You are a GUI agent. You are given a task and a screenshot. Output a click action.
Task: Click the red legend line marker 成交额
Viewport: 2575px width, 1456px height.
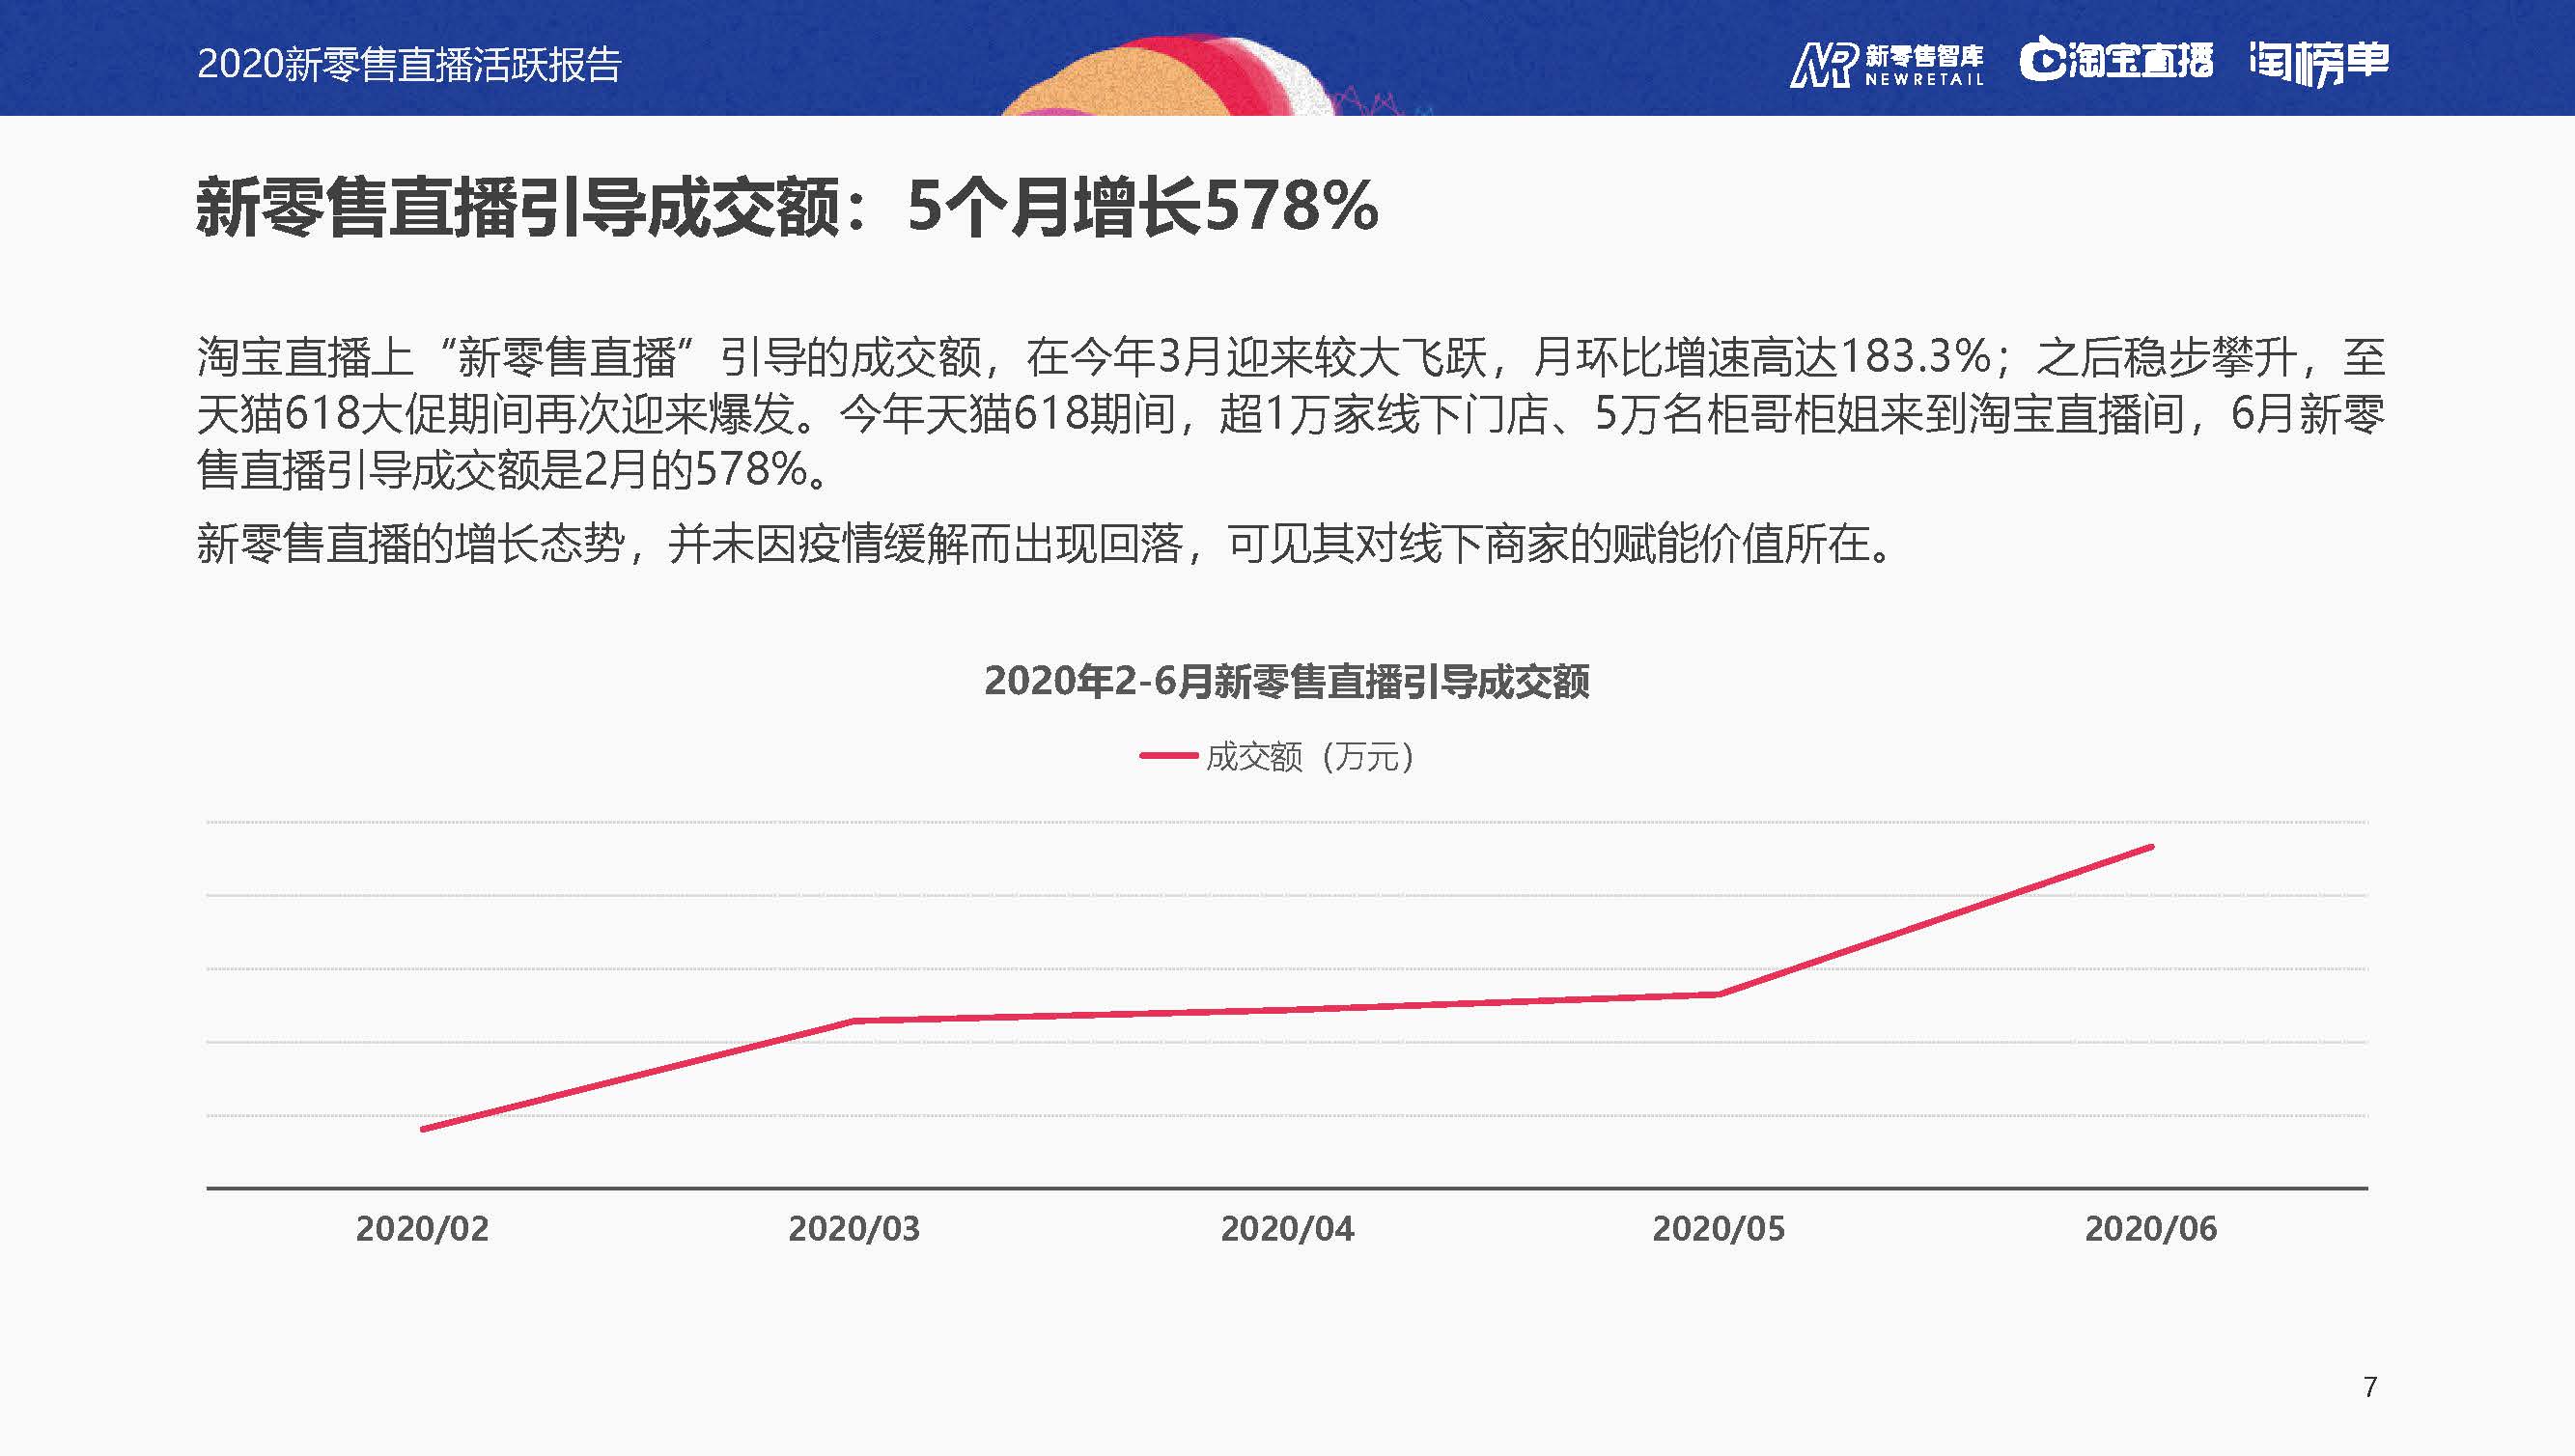point(1168,756)
